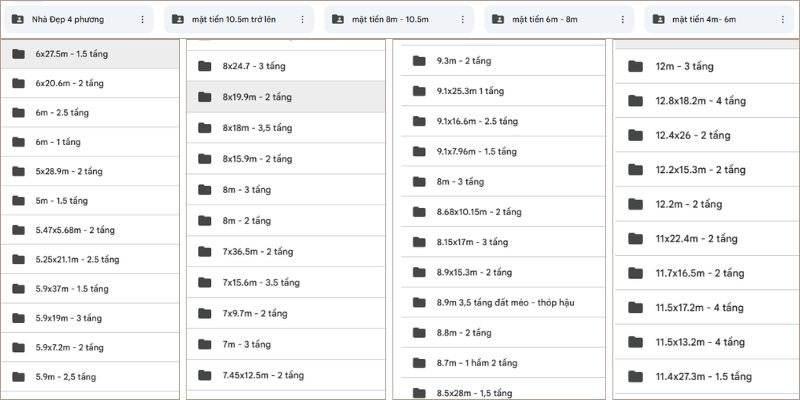Select folder 8x19.9m - 2 tầng
The width and height of the screenshot is (800, 400).
[258, 97]
